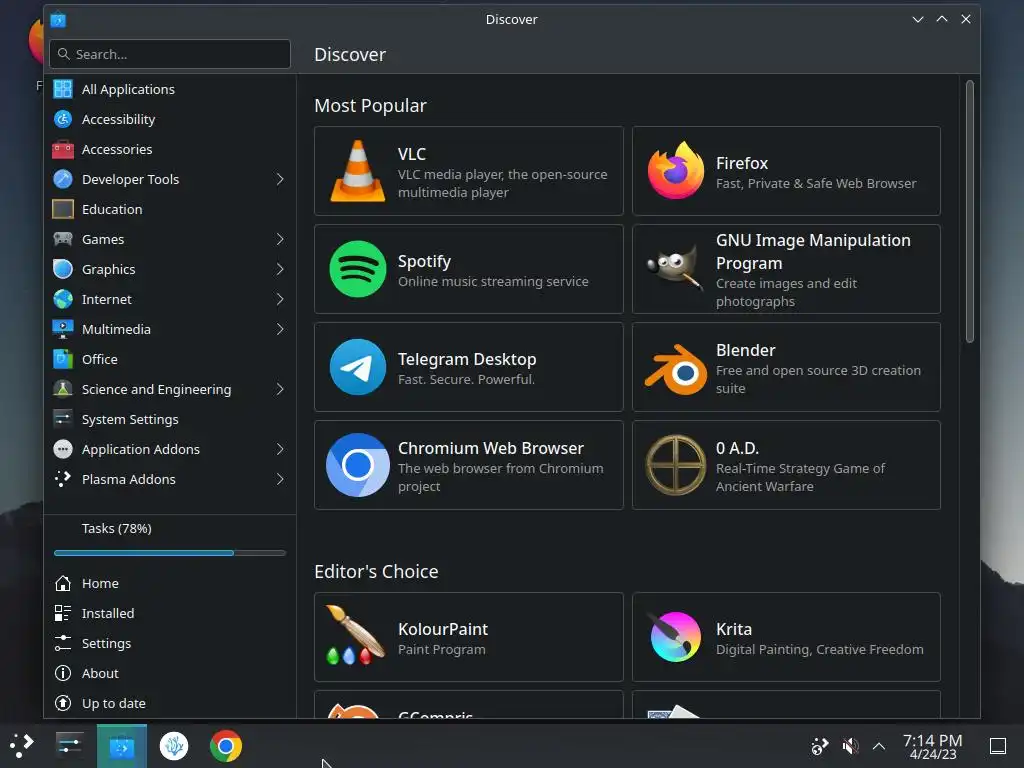The width and height of the screenshot is (1024, 768).
Task: Click the Education chalkboard icon
Action: pos(63,209)
